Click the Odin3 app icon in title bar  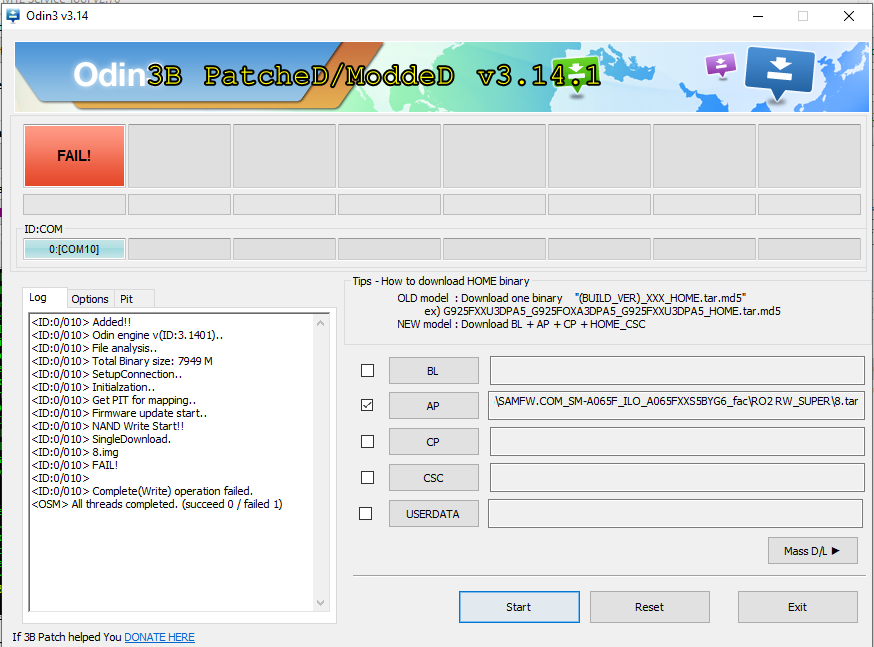[x=14, y=16]
